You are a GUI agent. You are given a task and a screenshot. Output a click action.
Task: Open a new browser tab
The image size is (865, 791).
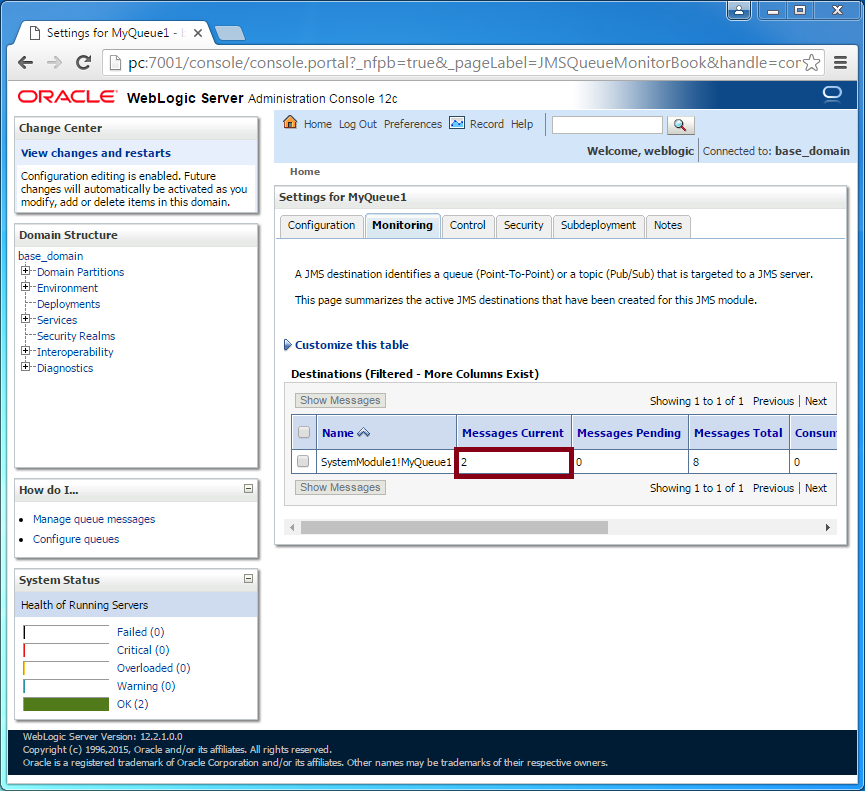click(230, 33)
